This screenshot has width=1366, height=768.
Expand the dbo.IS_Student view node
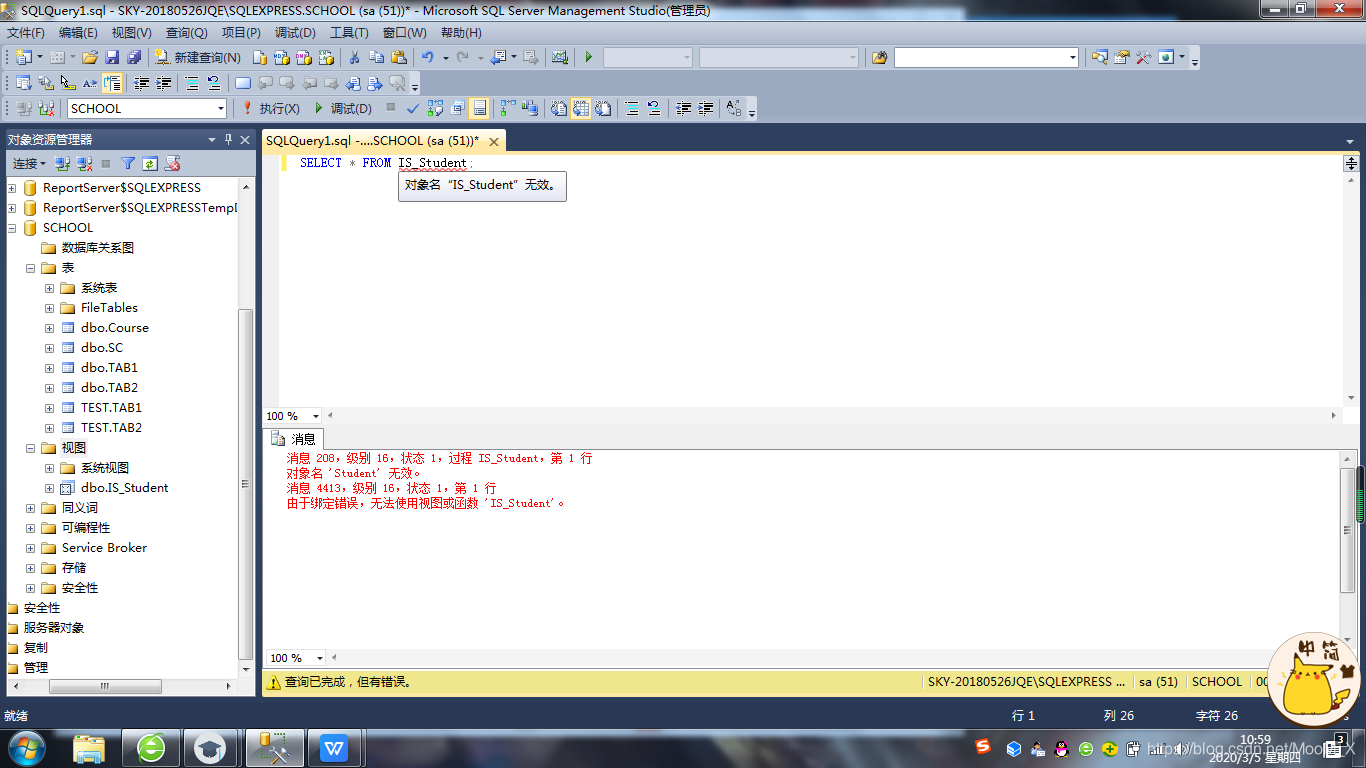click(49, 488)
